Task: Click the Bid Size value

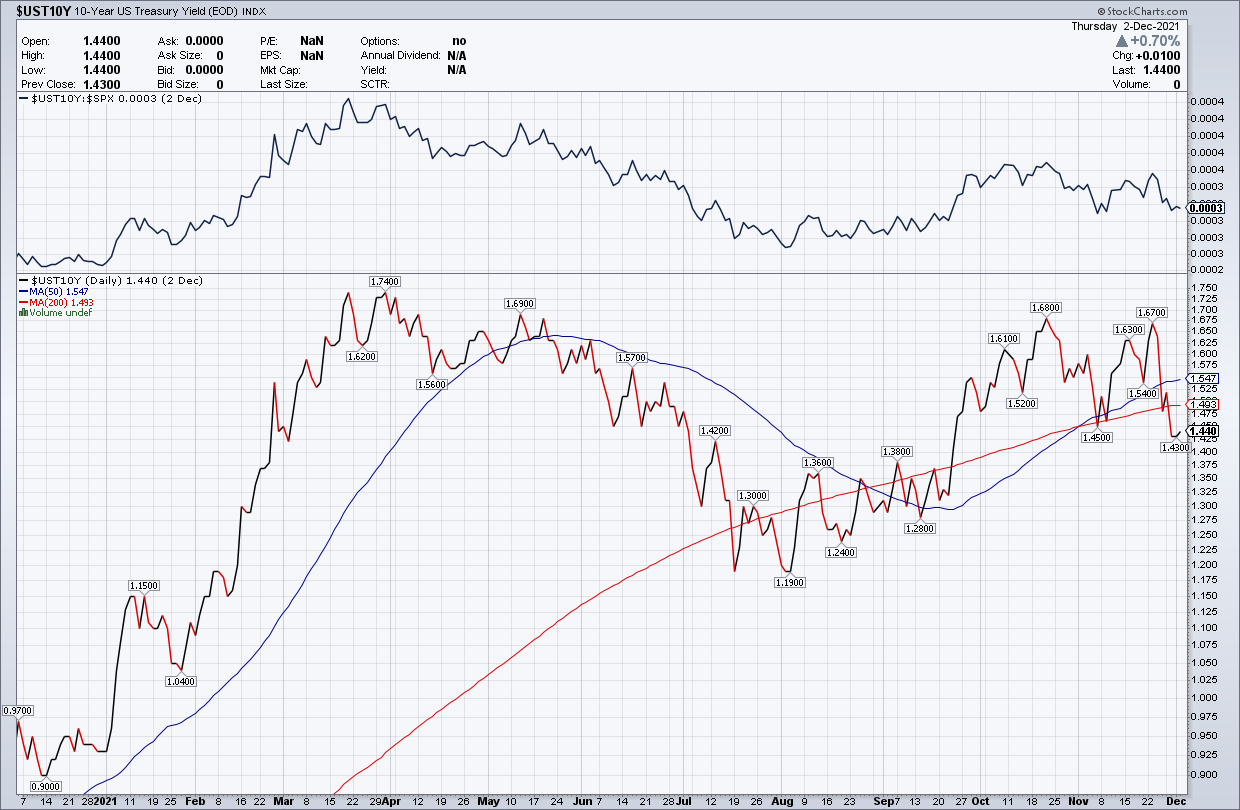Action: (x=219, y=85)
